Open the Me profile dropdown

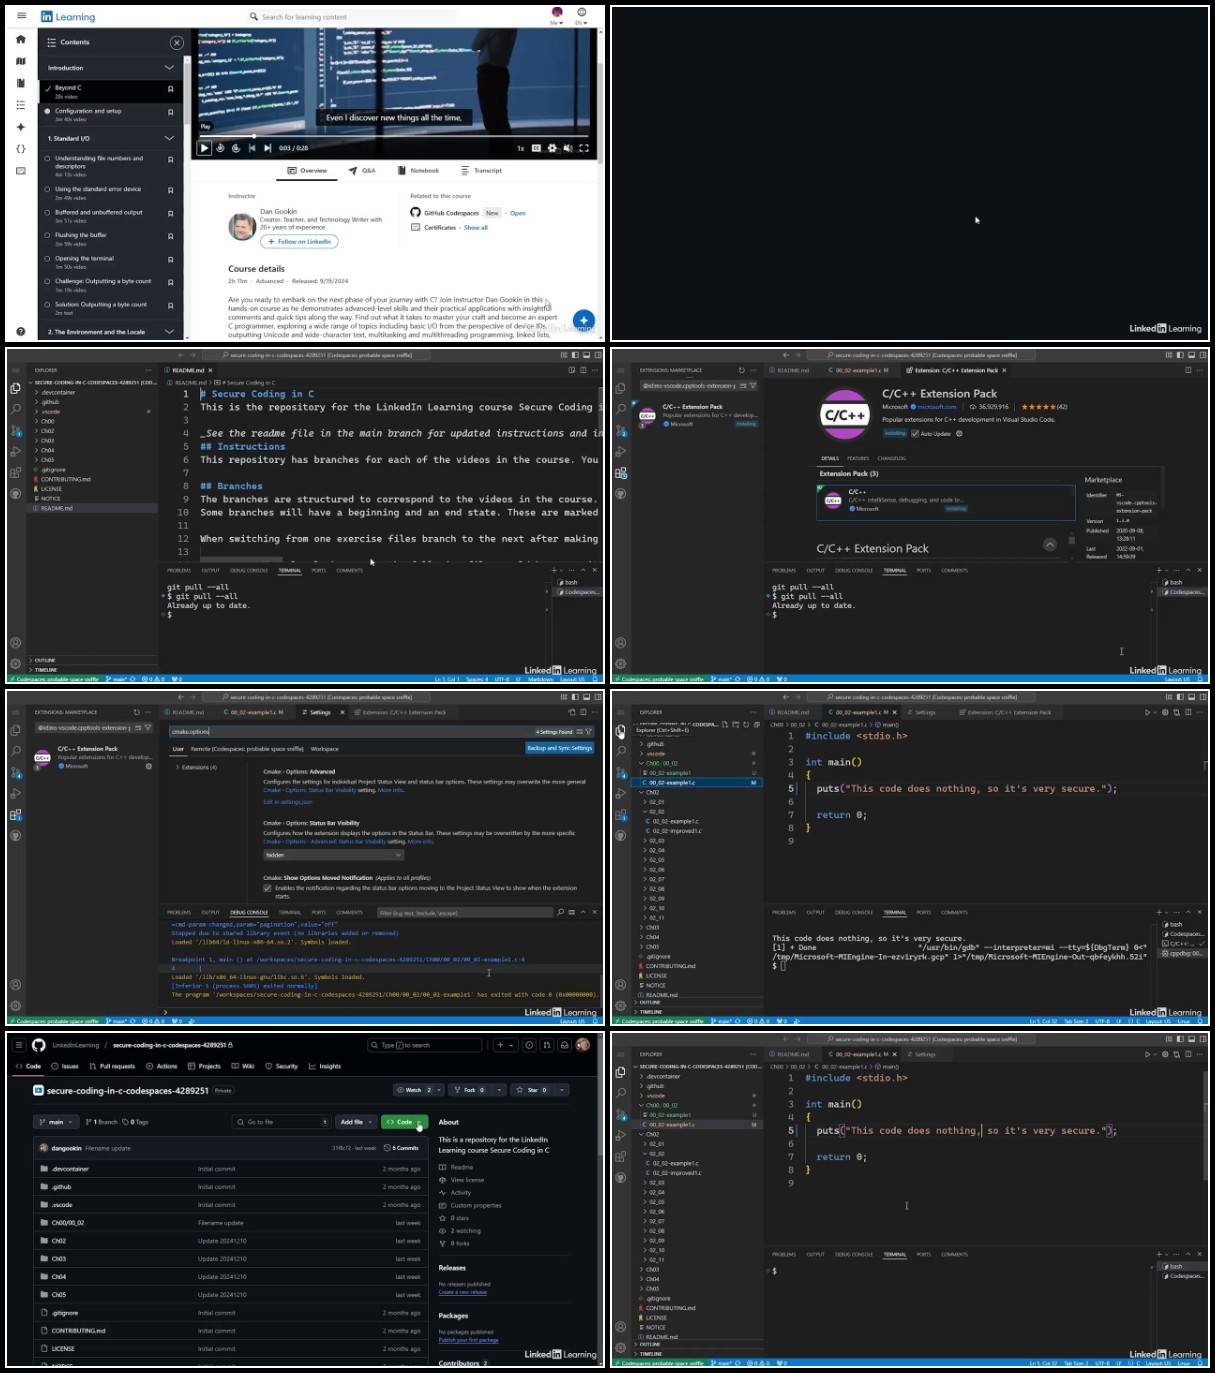[557, 16]
